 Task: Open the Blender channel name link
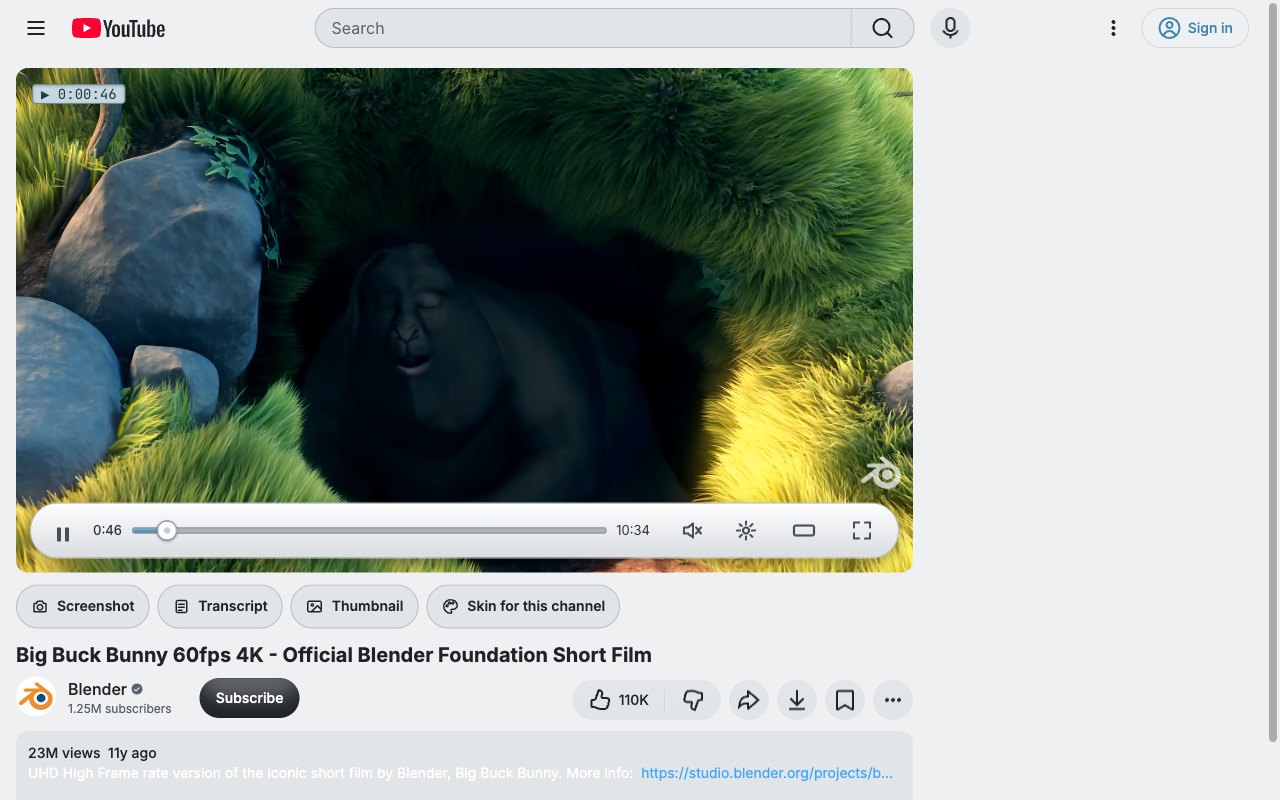(x=97, y=689)
